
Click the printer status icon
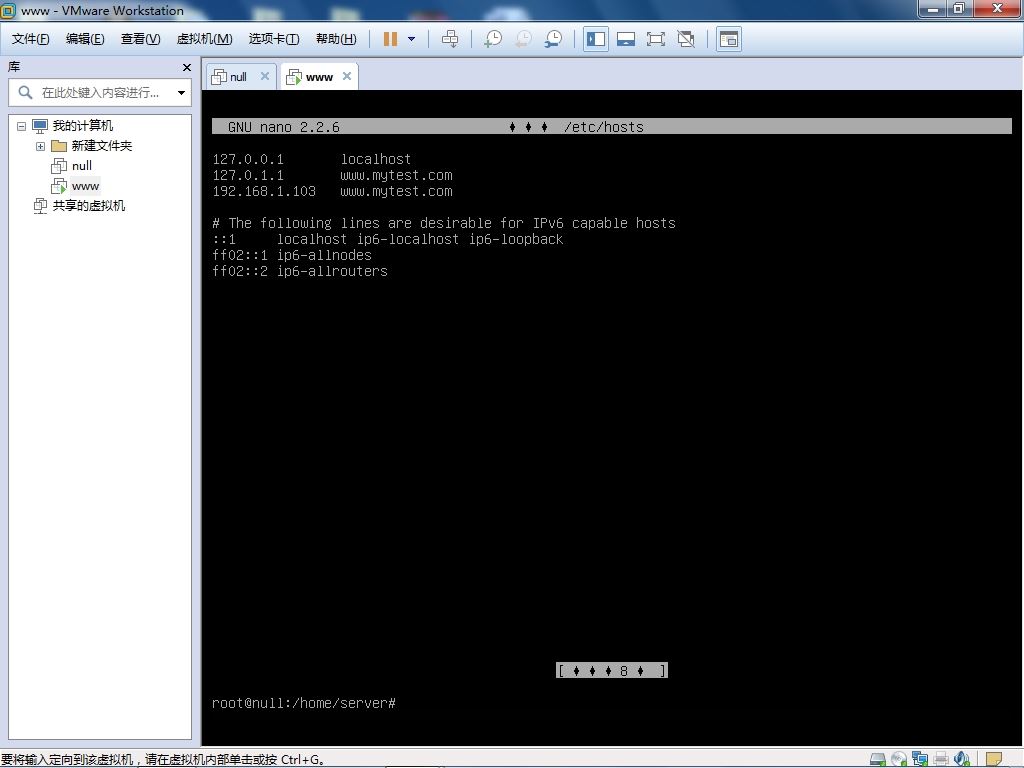[941, 759]
